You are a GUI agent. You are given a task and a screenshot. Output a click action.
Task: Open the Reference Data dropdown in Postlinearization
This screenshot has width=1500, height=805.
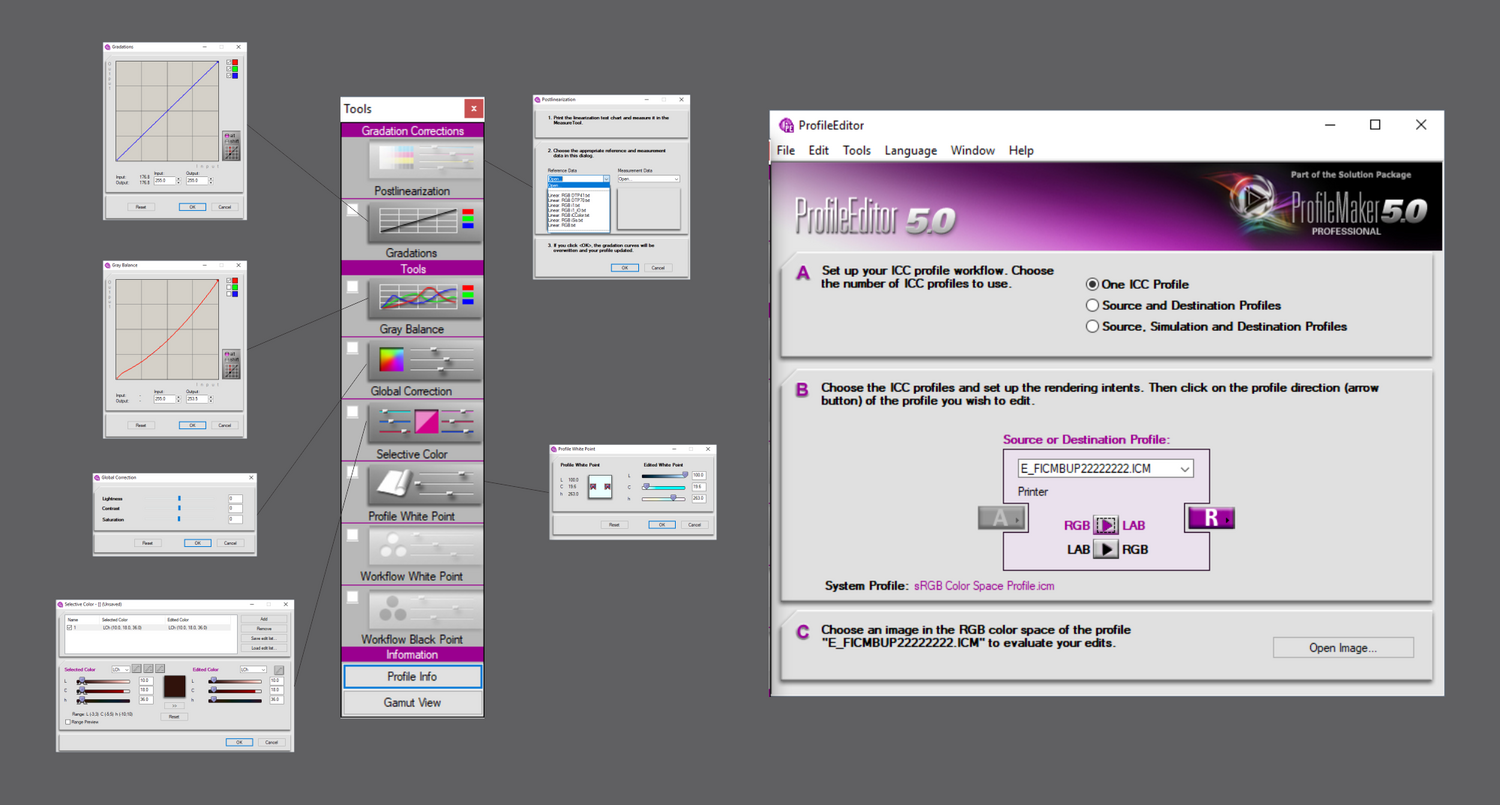click(x=578, y=179)
